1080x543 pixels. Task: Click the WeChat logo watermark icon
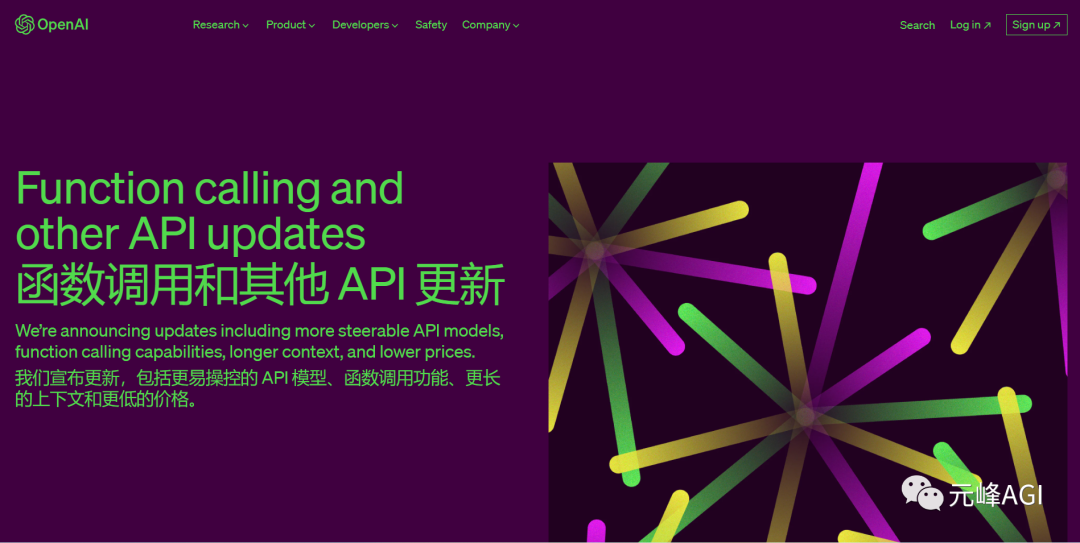pyautogui.click(x=922, y=492)
